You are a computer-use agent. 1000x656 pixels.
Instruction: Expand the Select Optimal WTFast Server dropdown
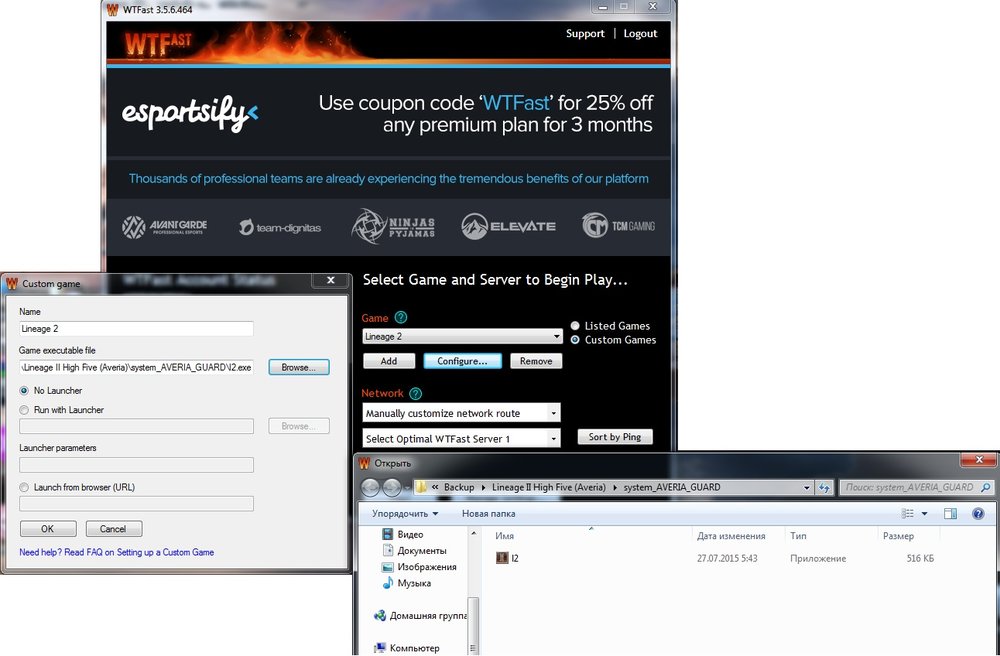(x=461, y=439)
